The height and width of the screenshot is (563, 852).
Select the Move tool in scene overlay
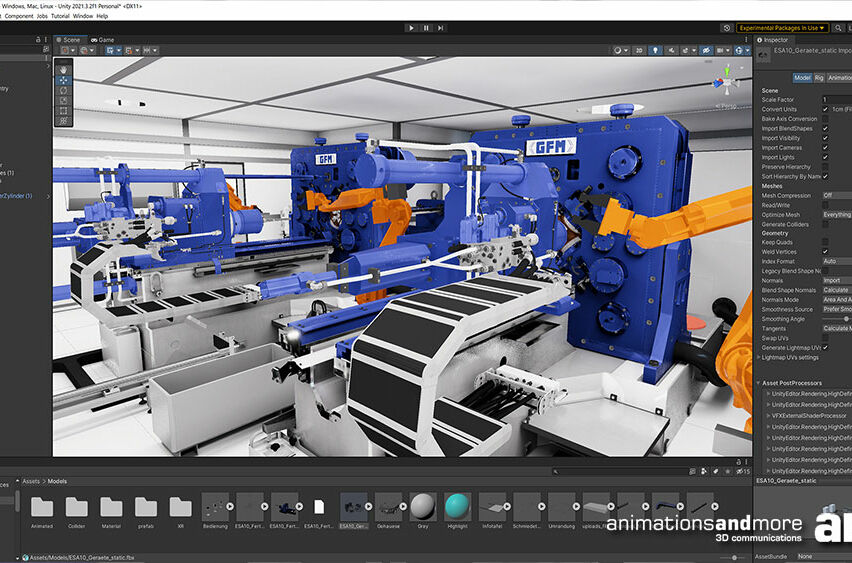[64, 80]
